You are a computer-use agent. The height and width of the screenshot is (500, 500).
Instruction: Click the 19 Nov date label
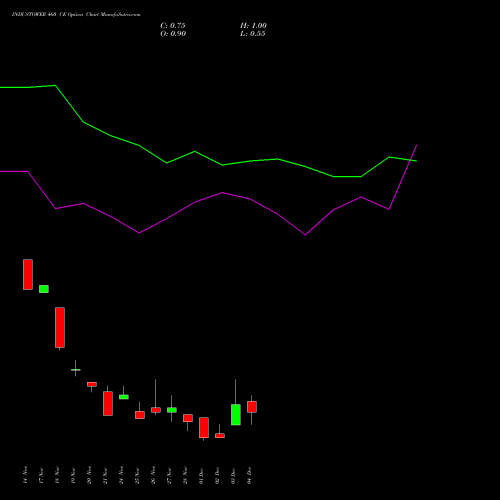73,475
